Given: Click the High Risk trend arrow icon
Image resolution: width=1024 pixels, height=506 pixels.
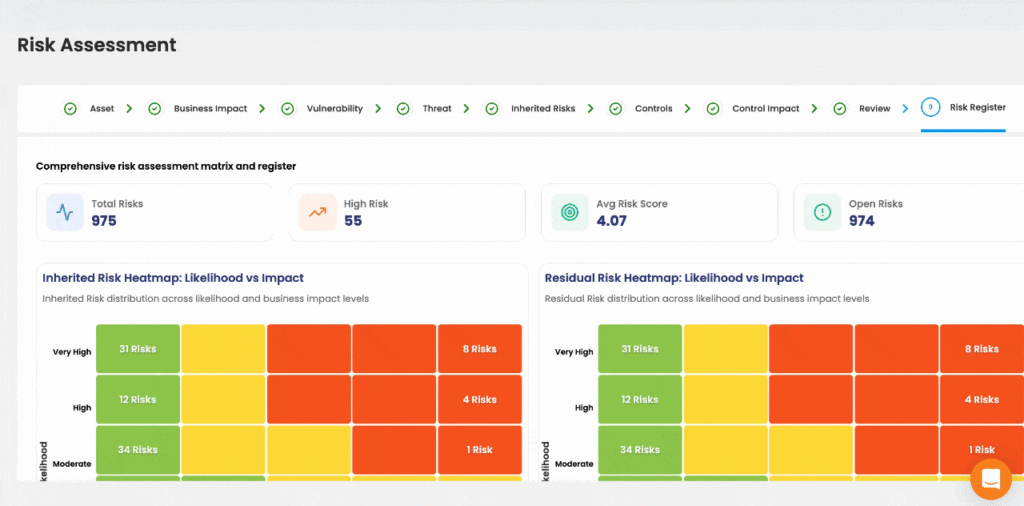Looking at the screenshot, I should 317,212.
